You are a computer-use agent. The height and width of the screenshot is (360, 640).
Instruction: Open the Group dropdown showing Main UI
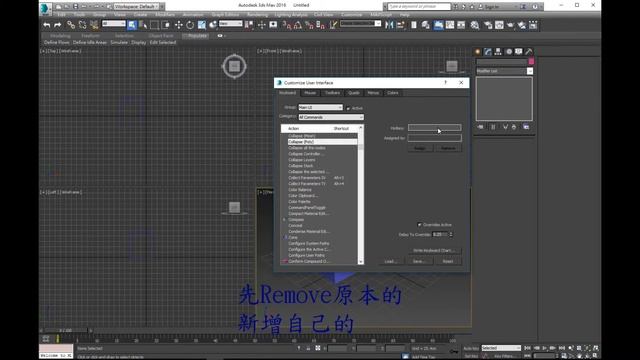(x=320, y=107)
